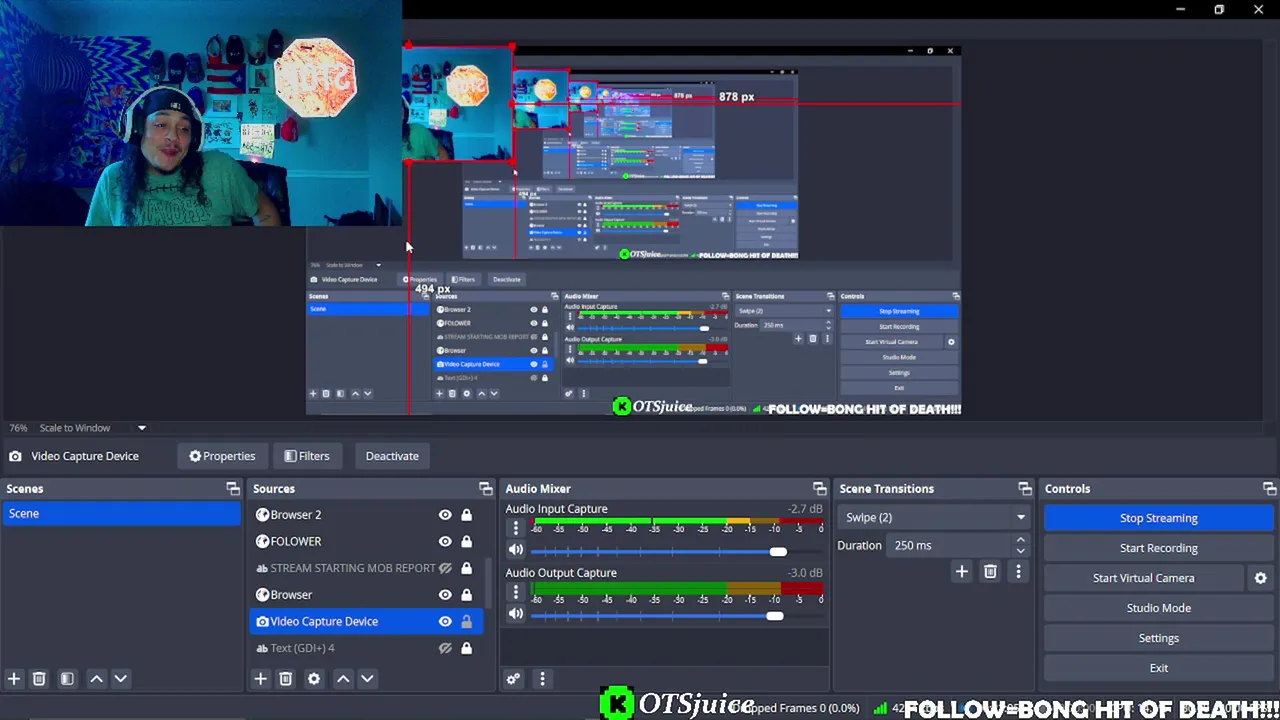The image size is (1280, 720).
Task: Move source down arrow in Sources panel
Action: click(x=367, y=679)
